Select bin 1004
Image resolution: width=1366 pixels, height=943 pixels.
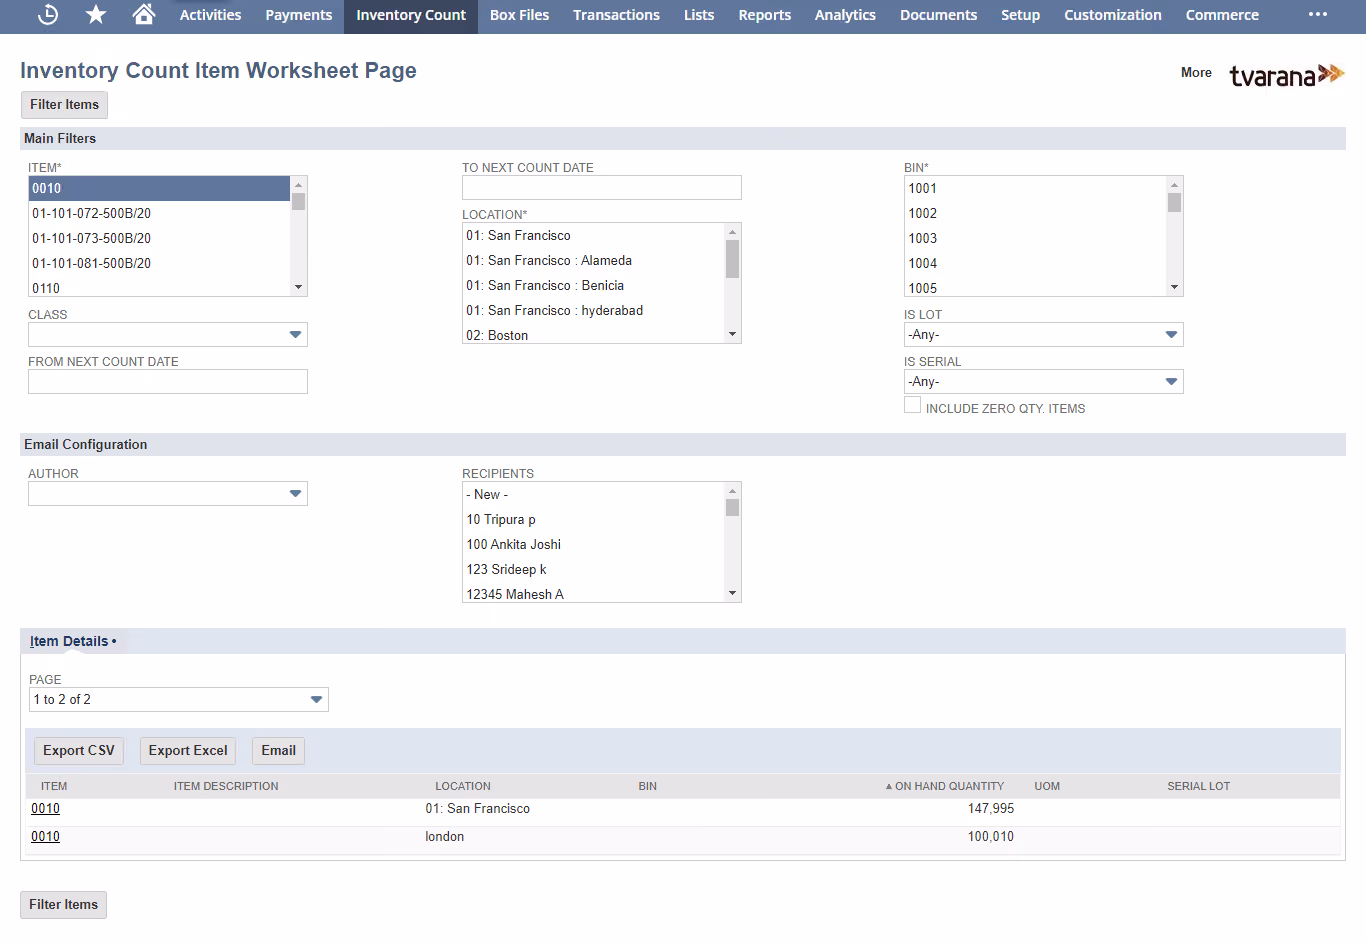[x=1035, y=263]
